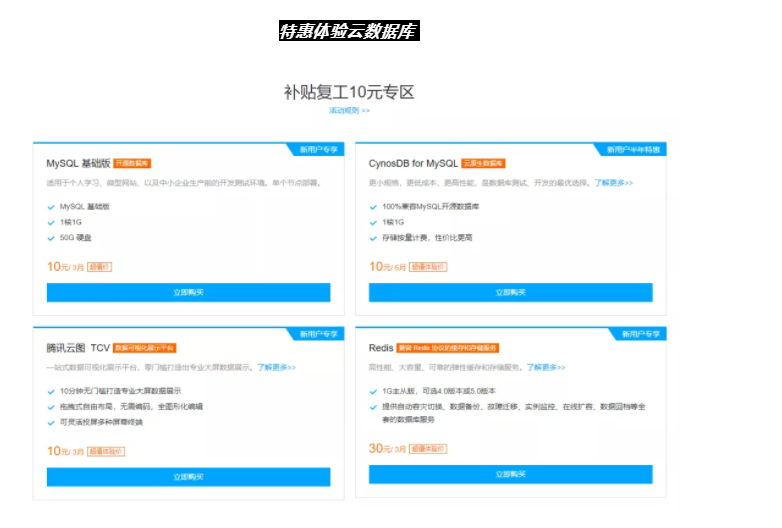Click the checkmark beside 50G 硬盘
This screenshot has width=782, height=528.
pyautogui.click(x=51, y=238)
